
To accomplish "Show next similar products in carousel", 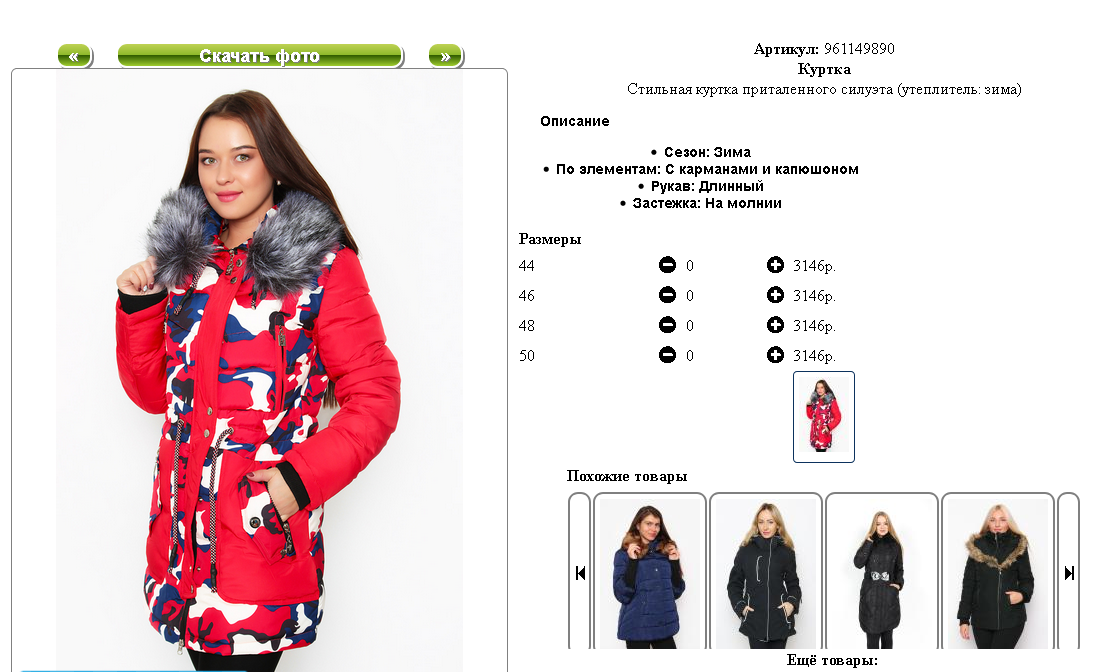I will pyautogui.click(x=1069, y=572).
